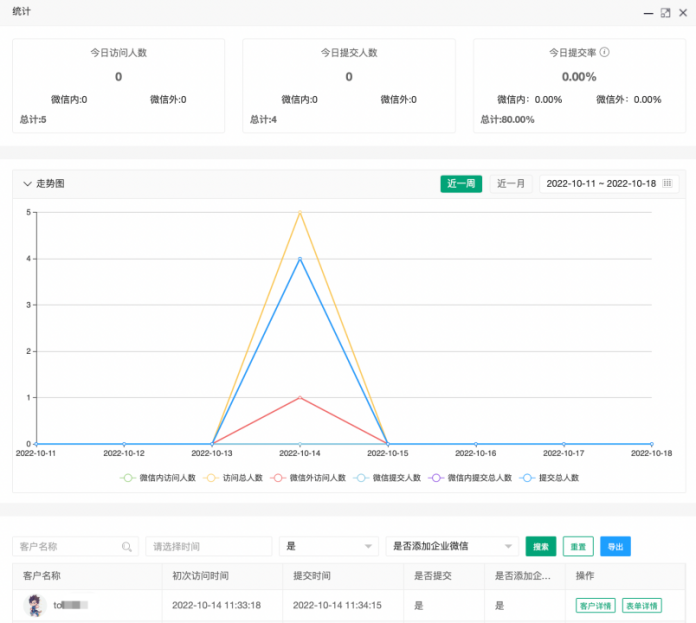Screen dimensions: 696x623
Task: Click the 微信外访问人数 point at value 1
Action: click(300, 398)
